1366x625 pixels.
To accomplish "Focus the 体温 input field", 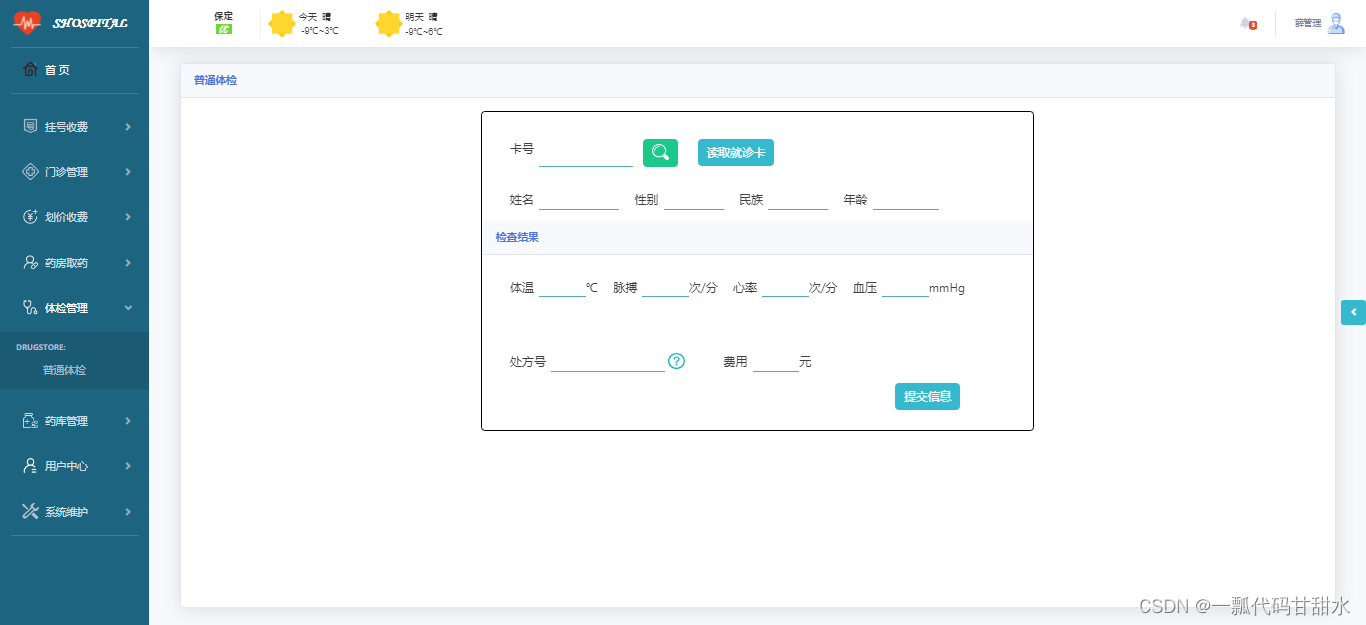I will coord(562,288).
